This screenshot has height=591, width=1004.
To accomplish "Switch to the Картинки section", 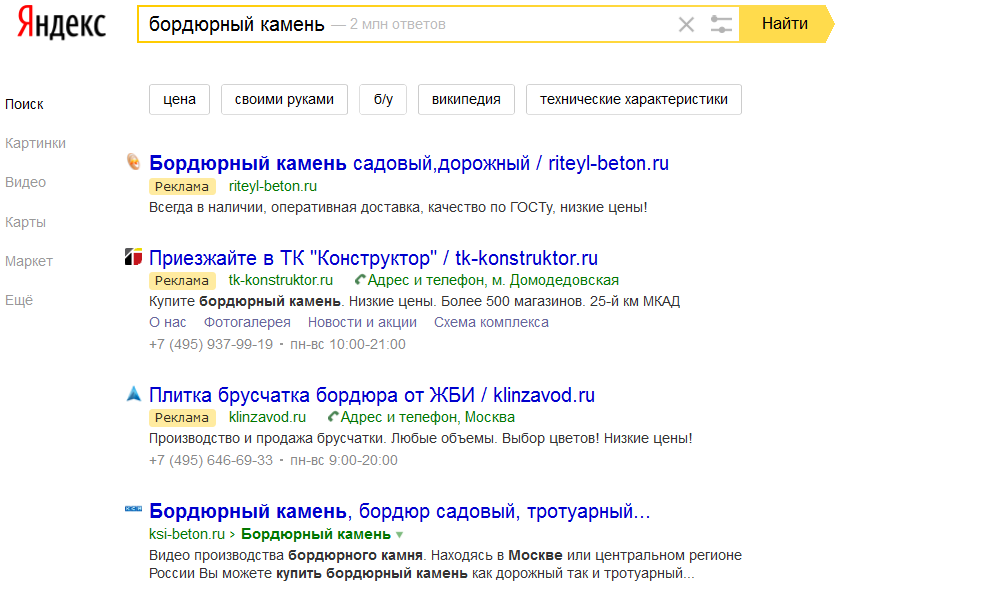I will click(35, 143).
